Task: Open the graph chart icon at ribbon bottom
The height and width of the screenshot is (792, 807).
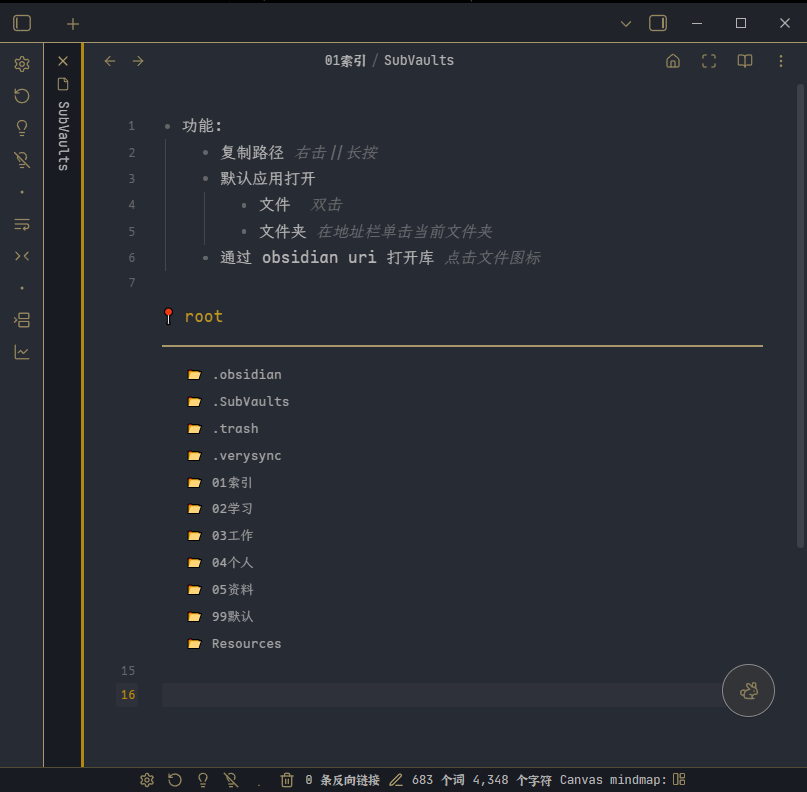Action: (21, 351)
